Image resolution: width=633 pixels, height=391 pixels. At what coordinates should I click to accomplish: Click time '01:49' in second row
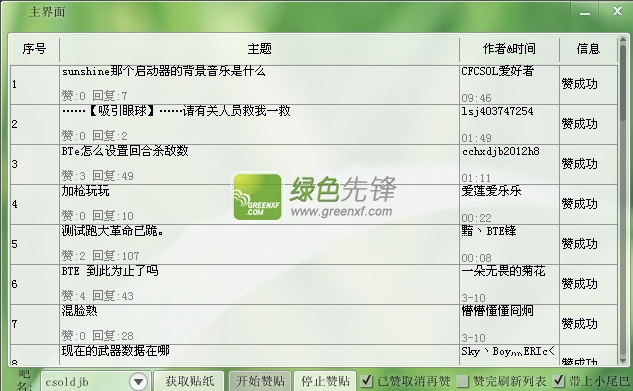(476, 138)
